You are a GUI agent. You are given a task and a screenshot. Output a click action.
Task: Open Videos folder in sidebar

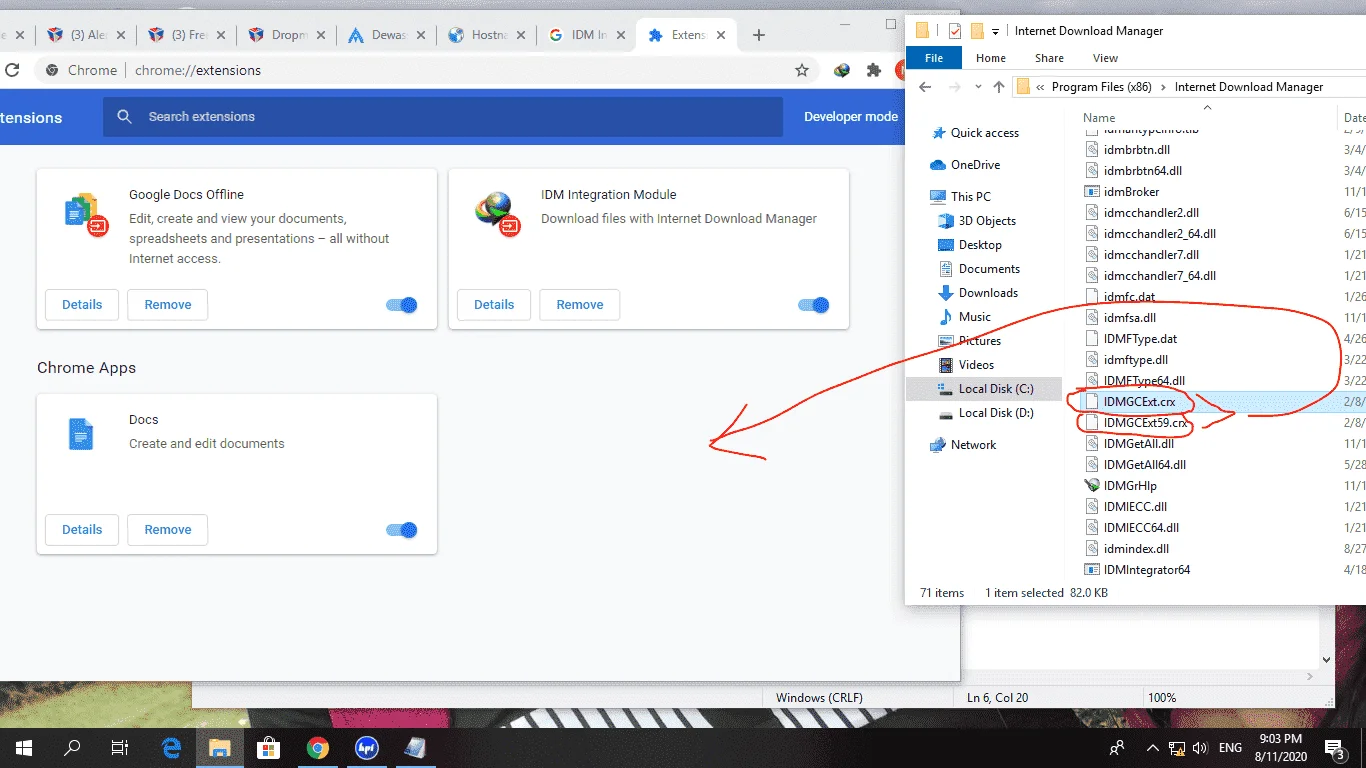coord(976,365)
